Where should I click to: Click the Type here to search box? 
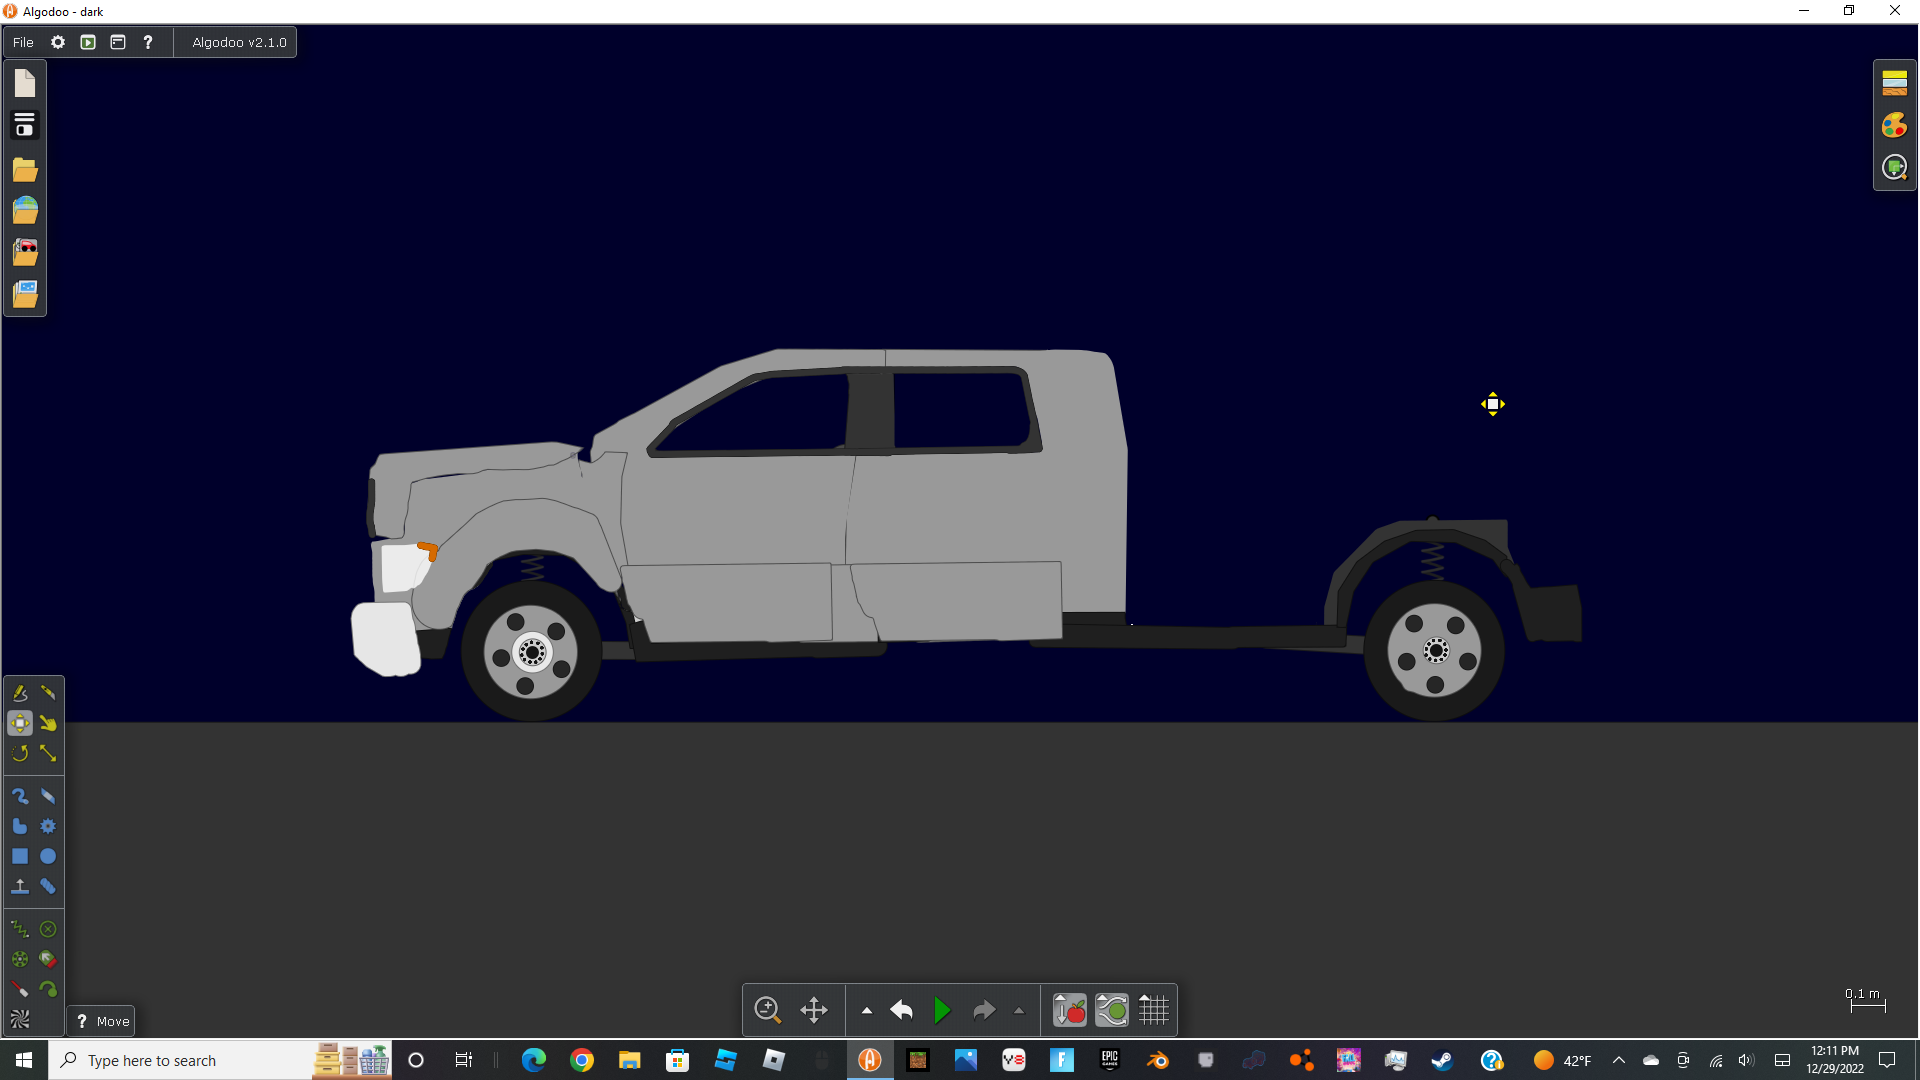coord(220,1060)
